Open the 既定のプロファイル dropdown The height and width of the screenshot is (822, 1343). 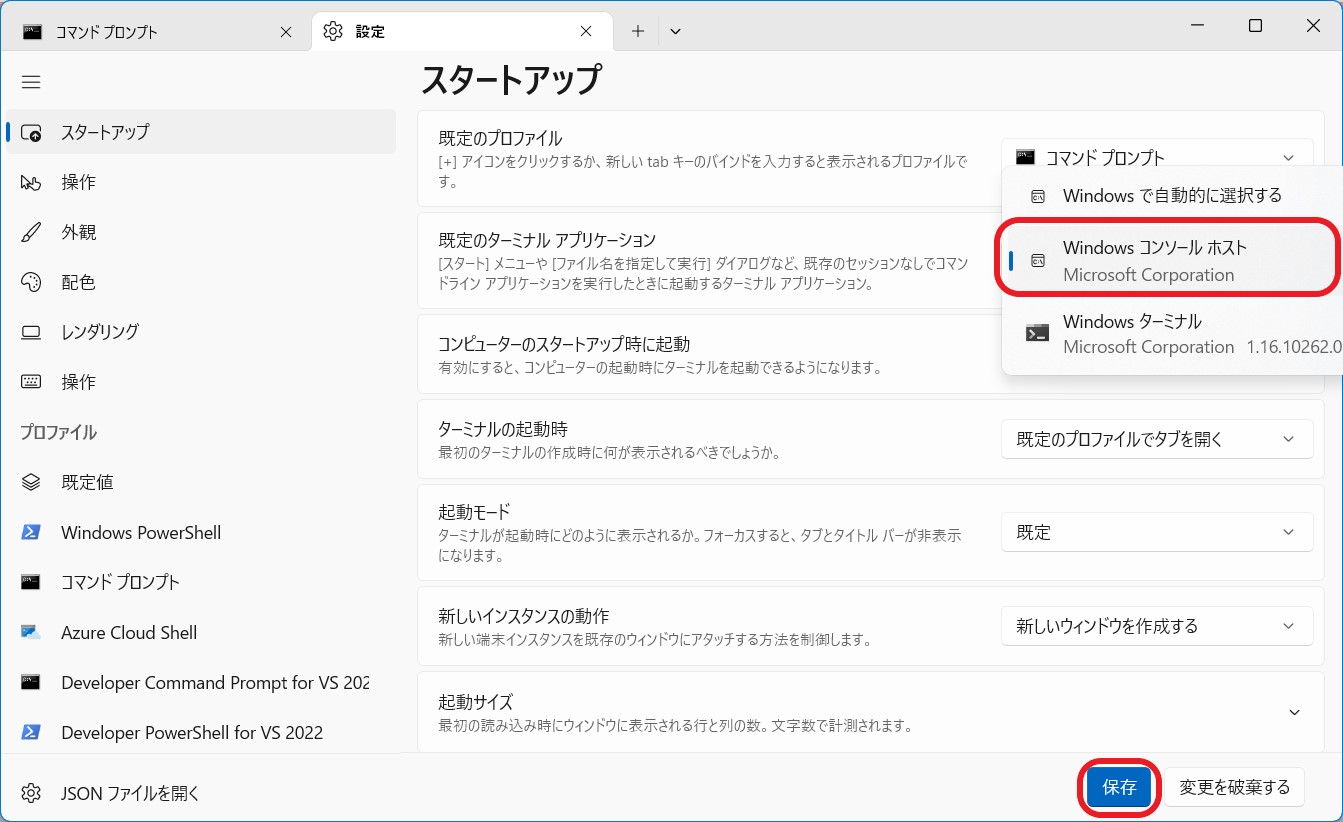coord(1156,157)
